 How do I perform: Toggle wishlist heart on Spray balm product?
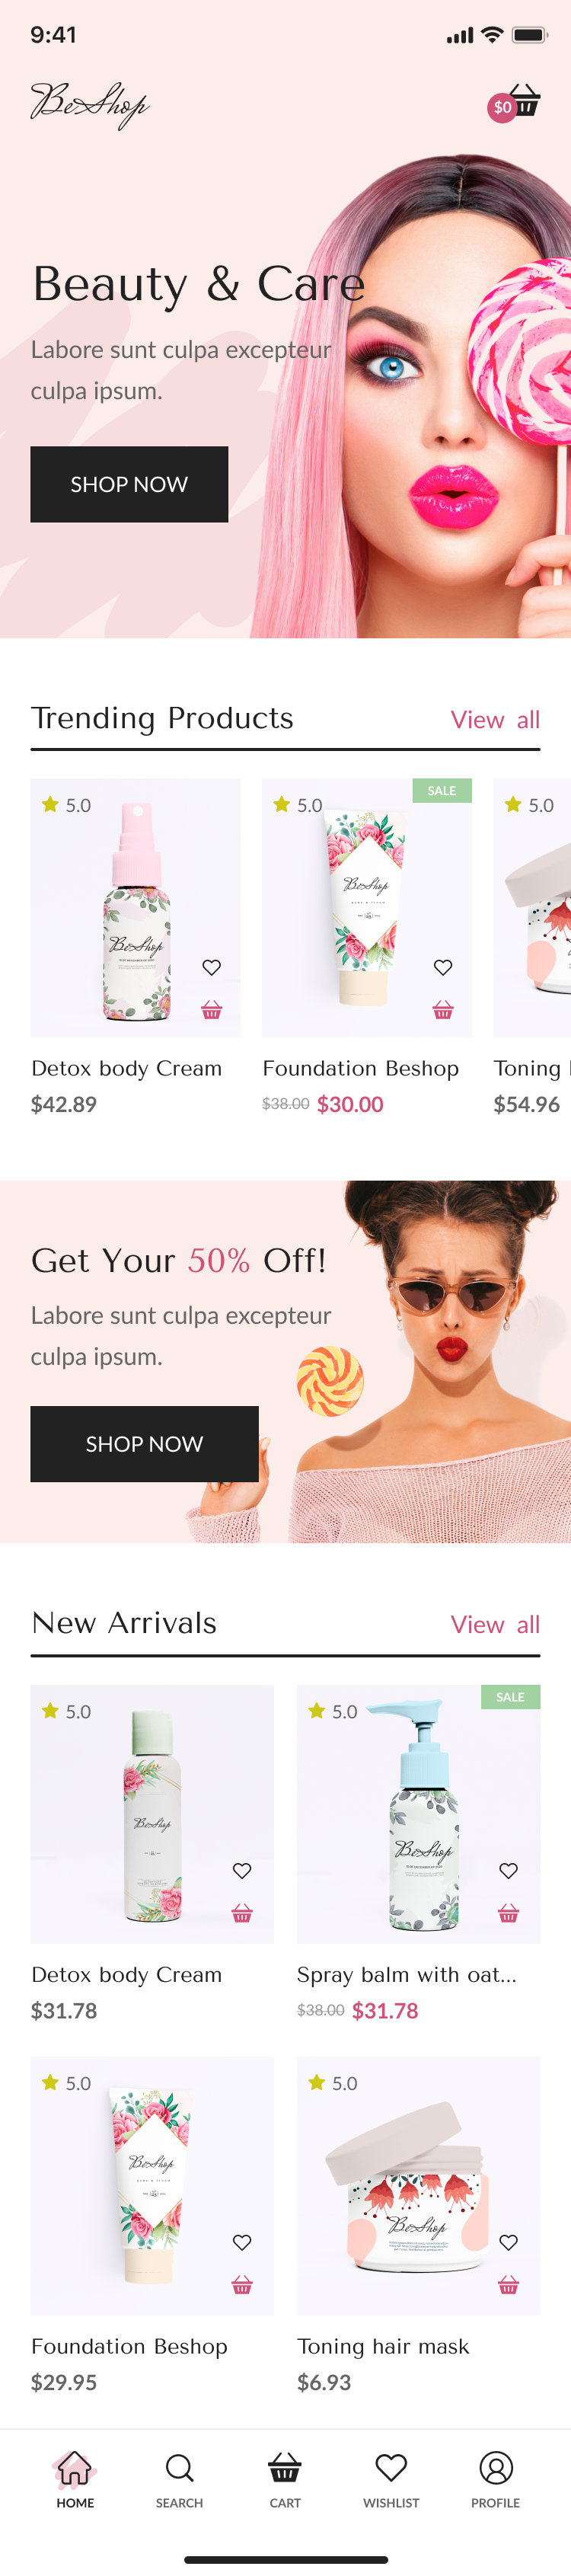pyautogui.click(x=508, y=1871)
